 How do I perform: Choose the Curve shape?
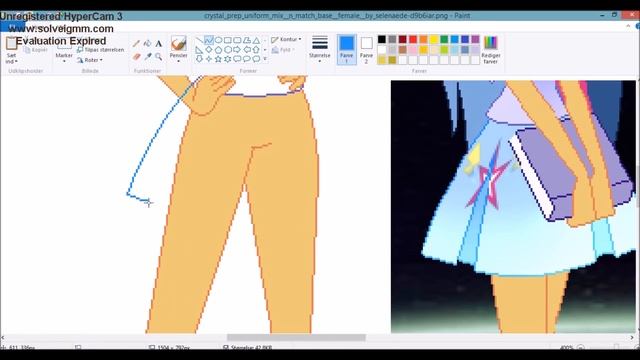tap(209, 40)
